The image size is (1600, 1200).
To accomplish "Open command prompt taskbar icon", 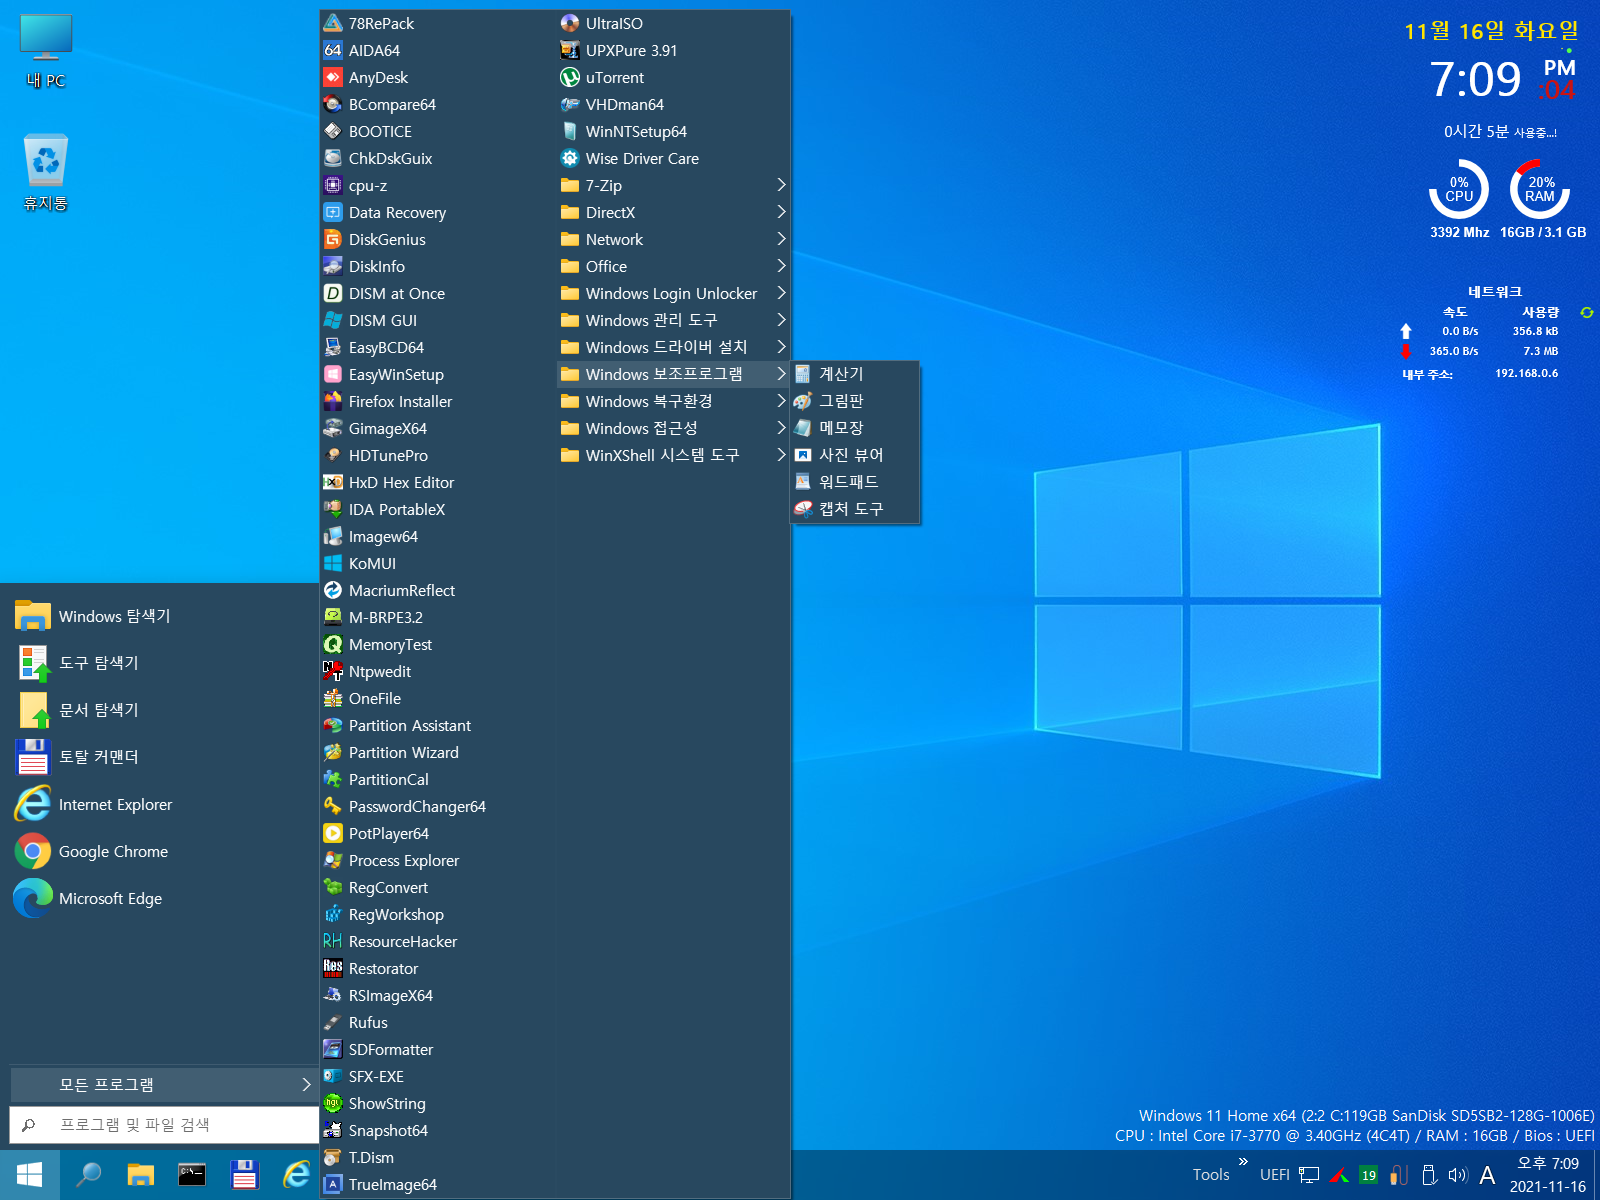I will click(x=192, y=1175).
